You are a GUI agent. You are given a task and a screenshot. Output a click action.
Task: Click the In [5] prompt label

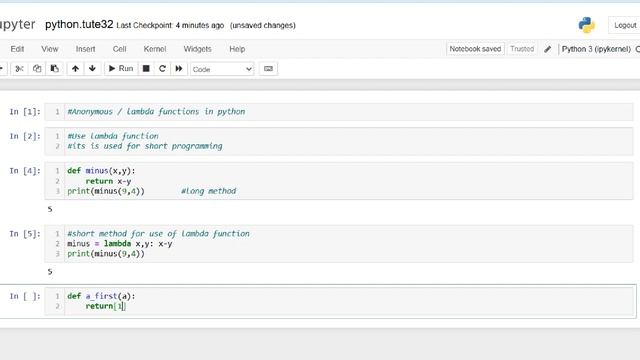pyautogui.click(x=25, y=233)
